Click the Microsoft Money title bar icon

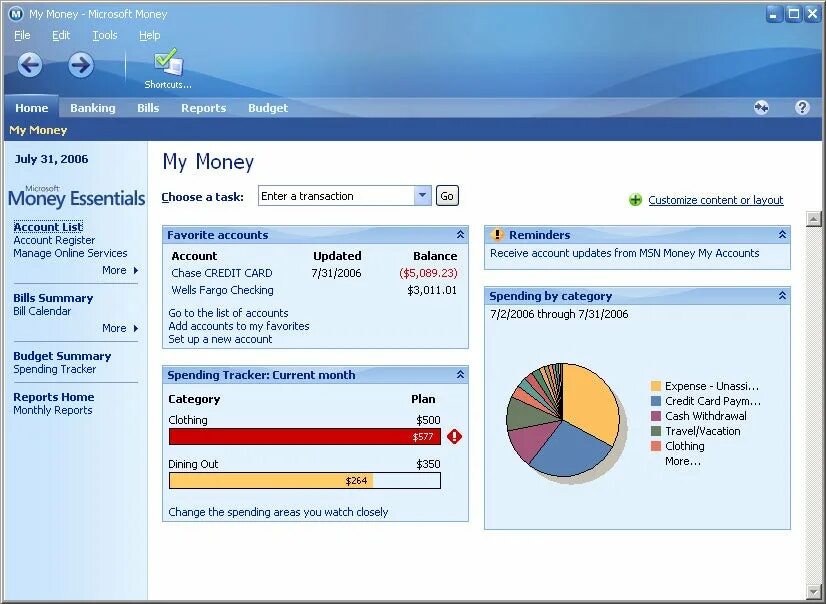tap(16, 14)
